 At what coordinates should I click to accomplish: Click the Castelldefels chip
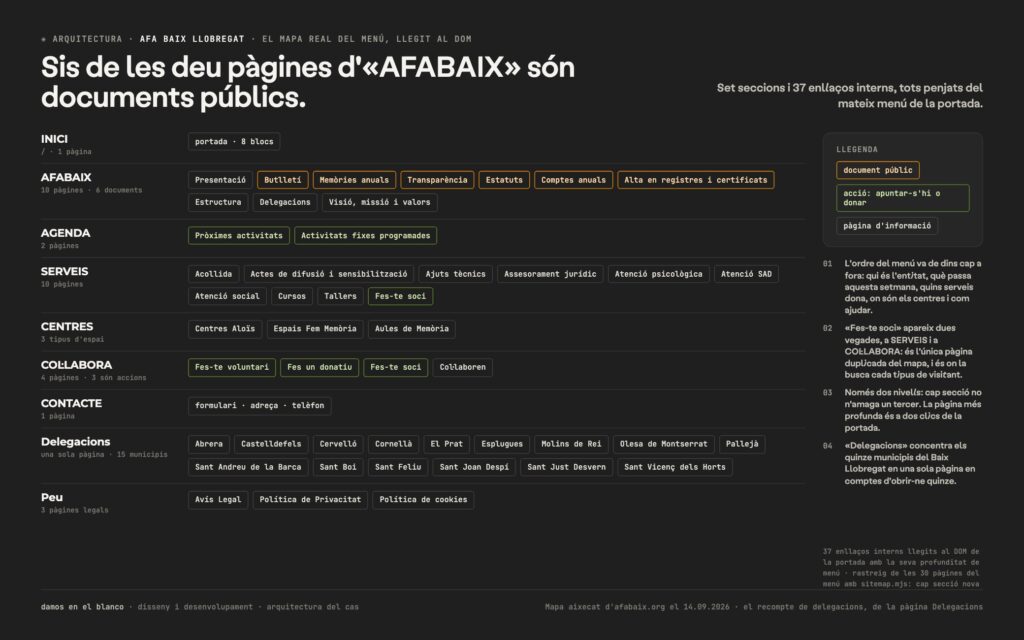(271, 445)
